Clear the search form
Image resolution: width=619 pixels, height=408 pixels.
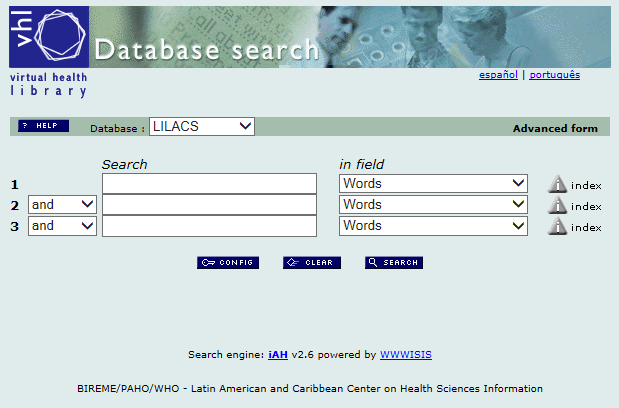[311, 262]
